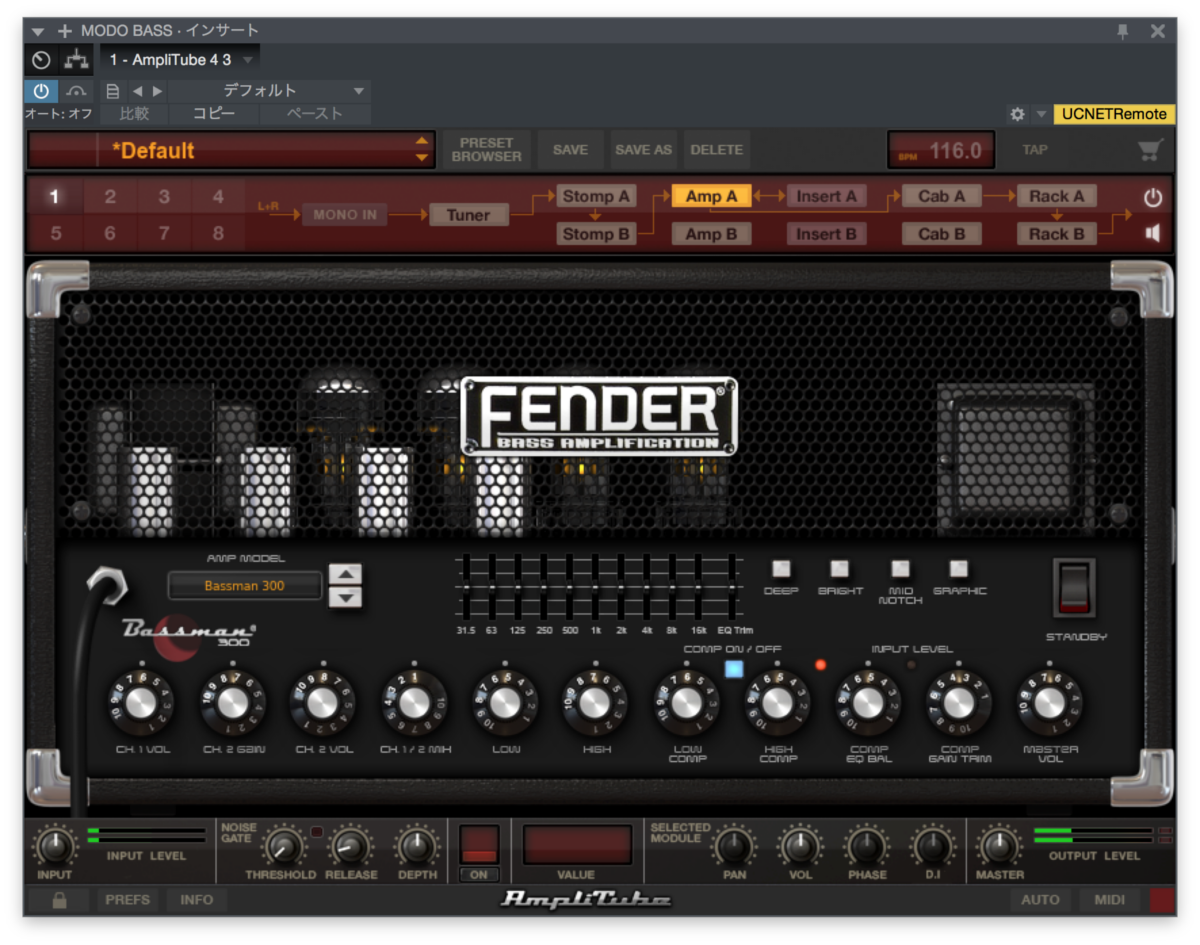Toggle the COMP ON/OFF blue button
1200x945 pixels.
[x=734, y=669]
